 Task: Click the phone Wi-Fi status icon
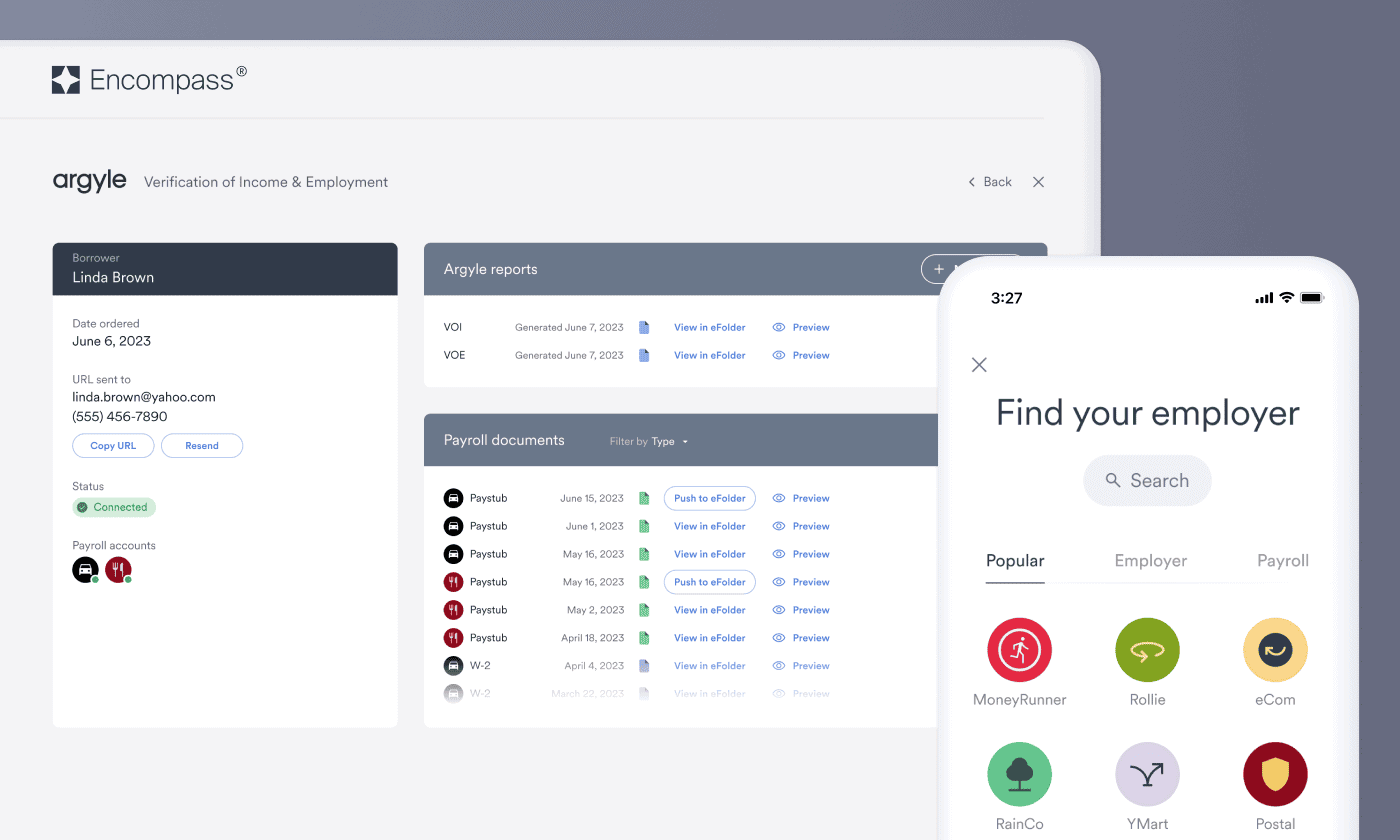point(1287,298)
